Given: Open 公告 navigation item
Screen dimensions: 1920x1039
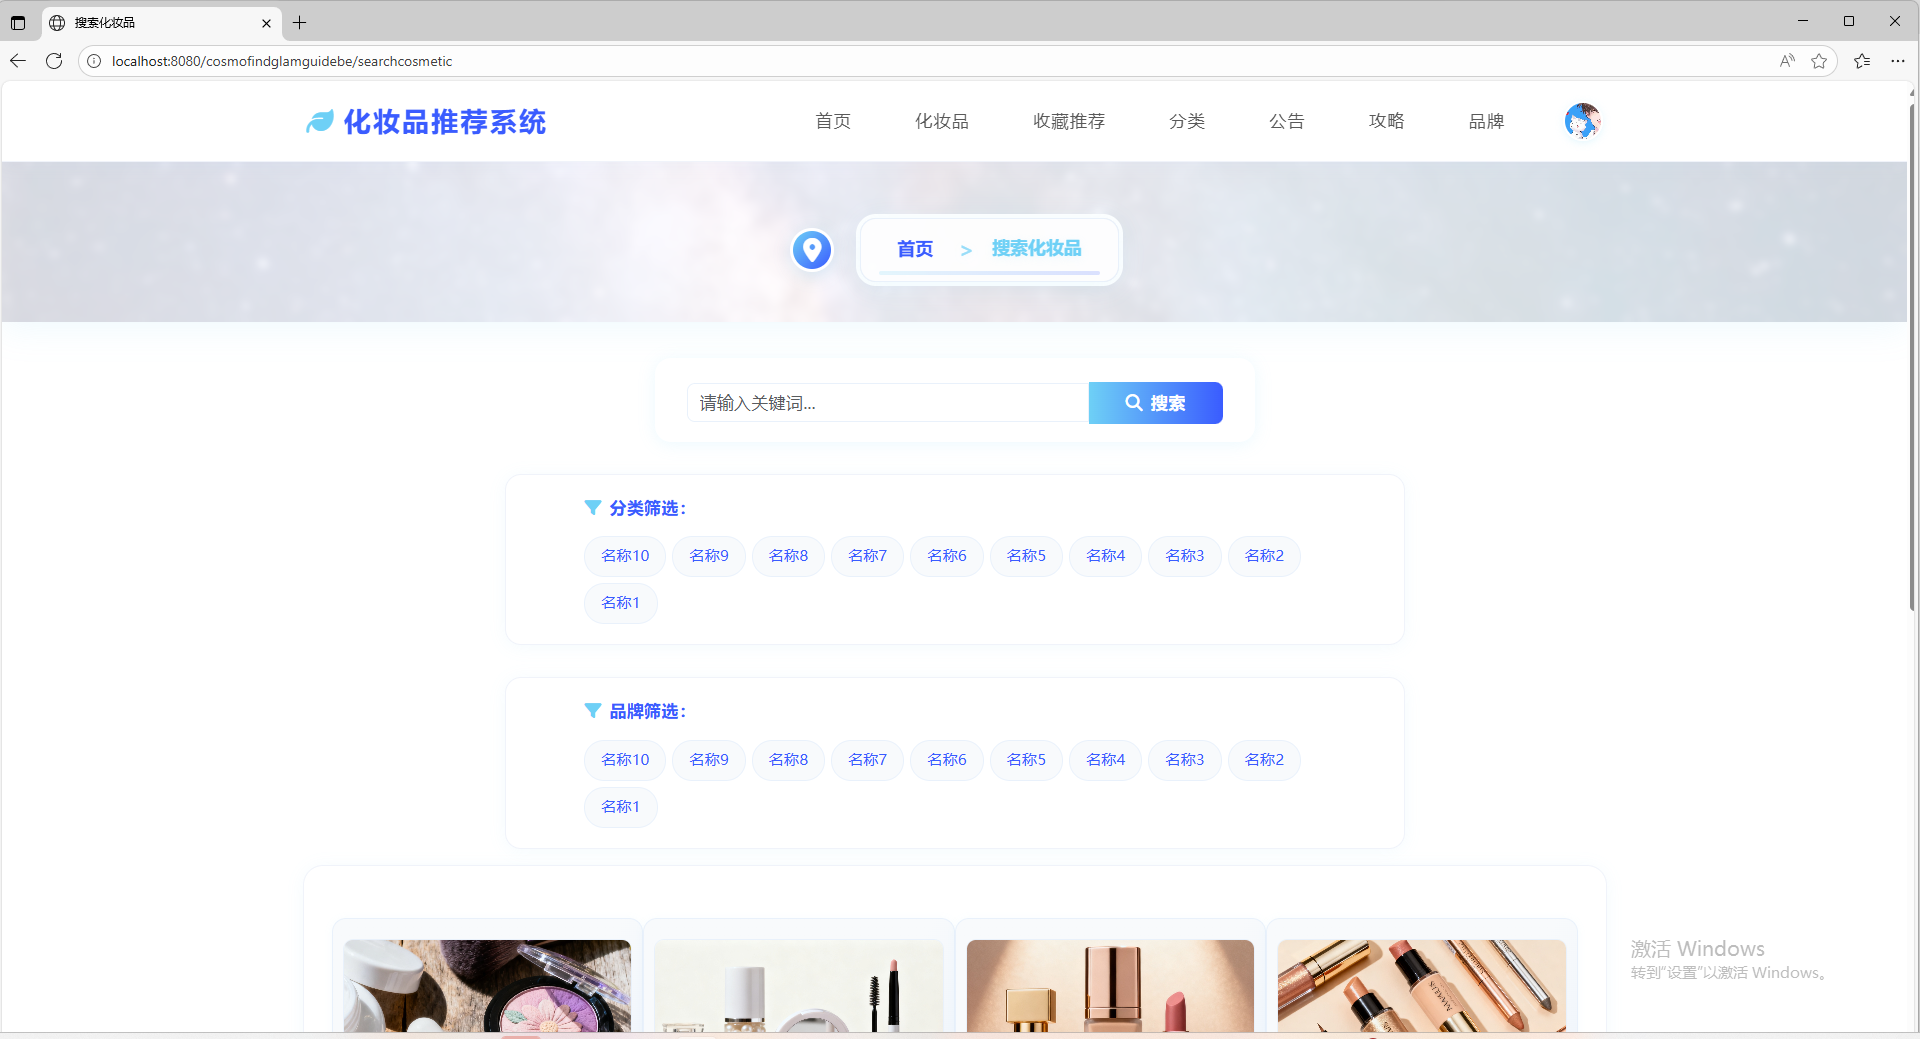Looking at the screenshot, I should [1287, 121].
